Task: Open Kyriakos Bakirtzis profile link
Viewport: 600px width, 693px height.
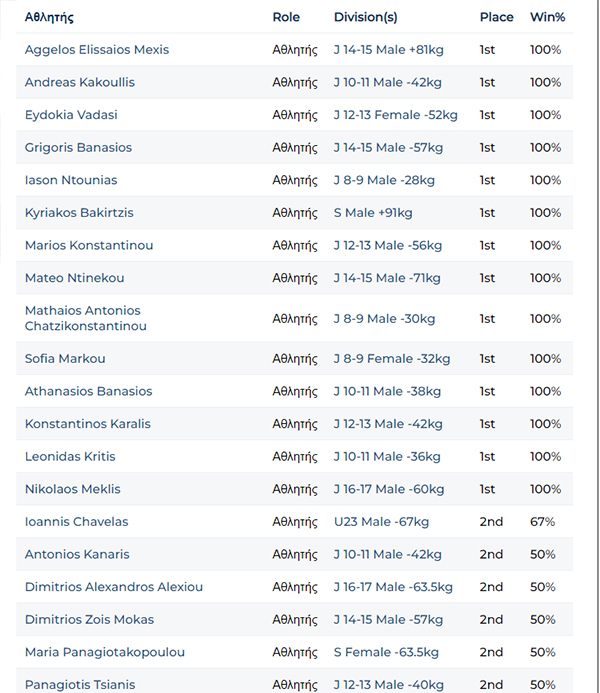Action: 79,213
